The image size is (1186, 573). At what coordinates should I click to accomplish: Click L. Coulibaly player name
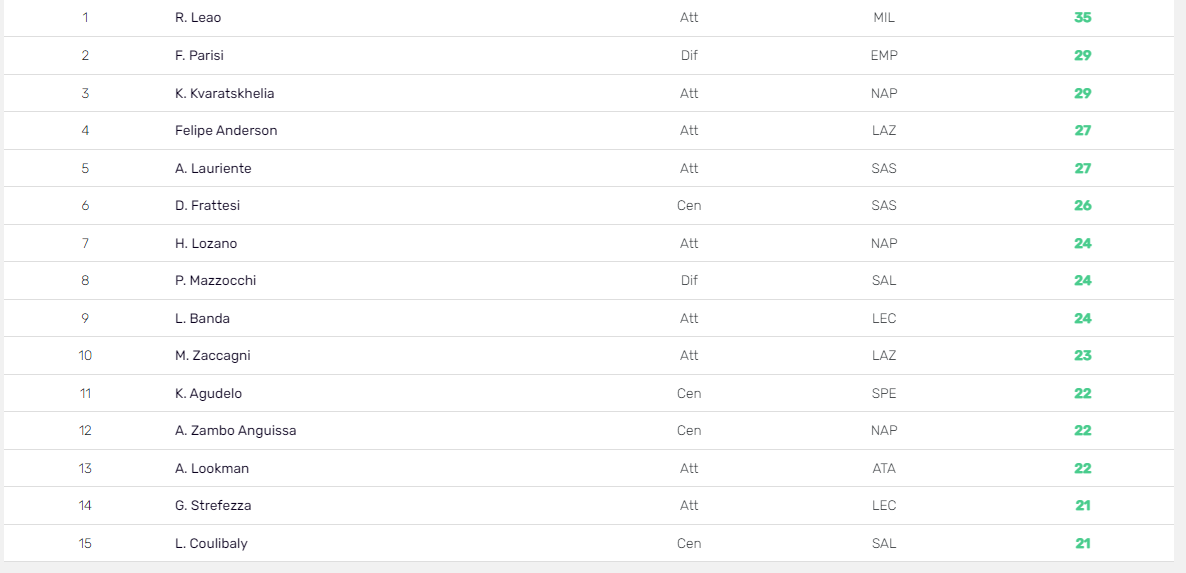click(211, 544)
